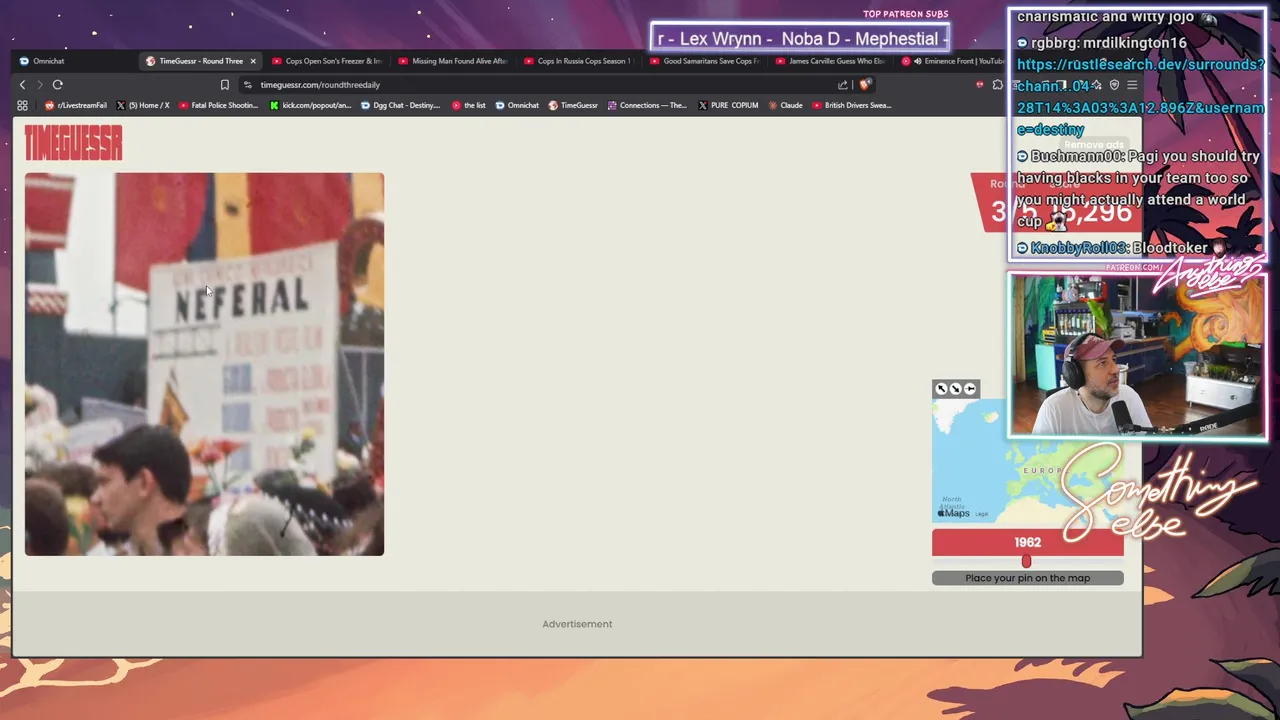Image resolution: width=1280 pixels, height=720 pixels.
Task: Click the 1962 year display field
Action: (x=1027, y=542)
